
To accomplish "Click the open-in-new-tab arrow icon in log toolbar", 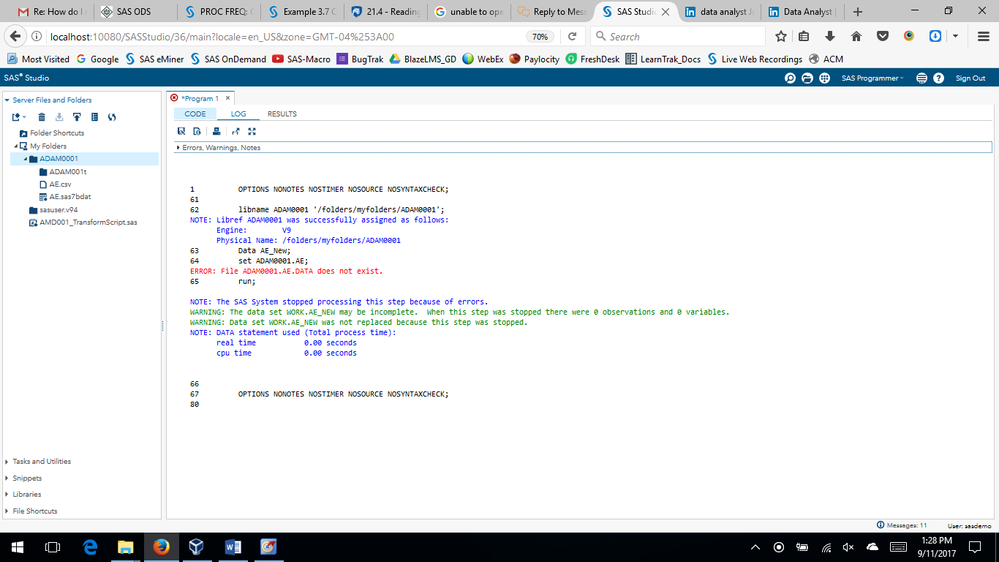I will pyautogui.click(x=236, y=131).
